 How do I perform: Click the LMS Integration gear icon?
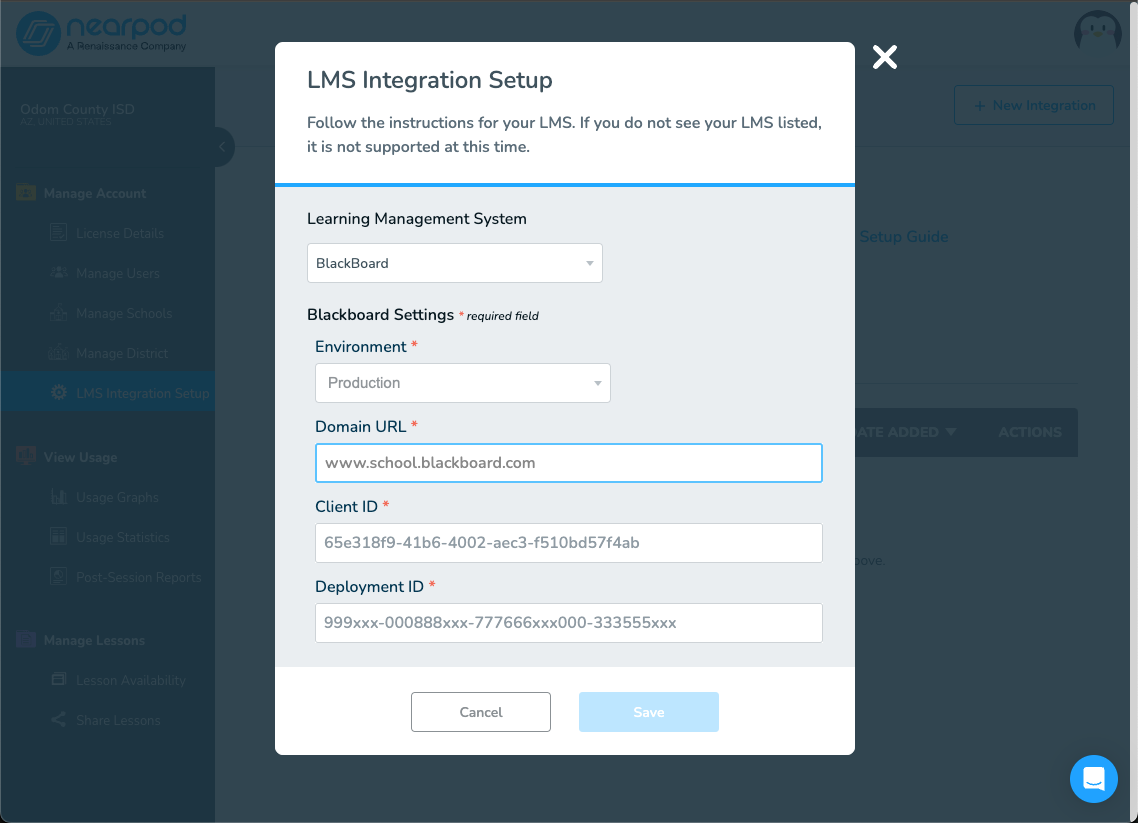59,392
